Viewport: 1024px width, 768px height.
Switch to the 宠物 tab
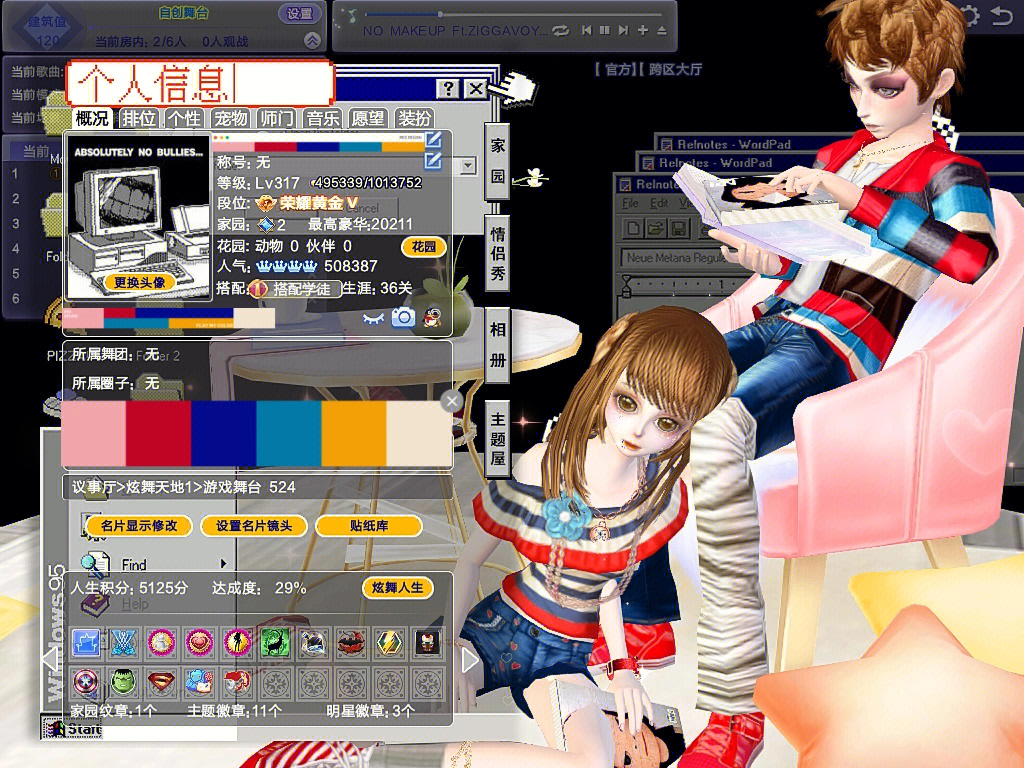click(x=230, y=118)
